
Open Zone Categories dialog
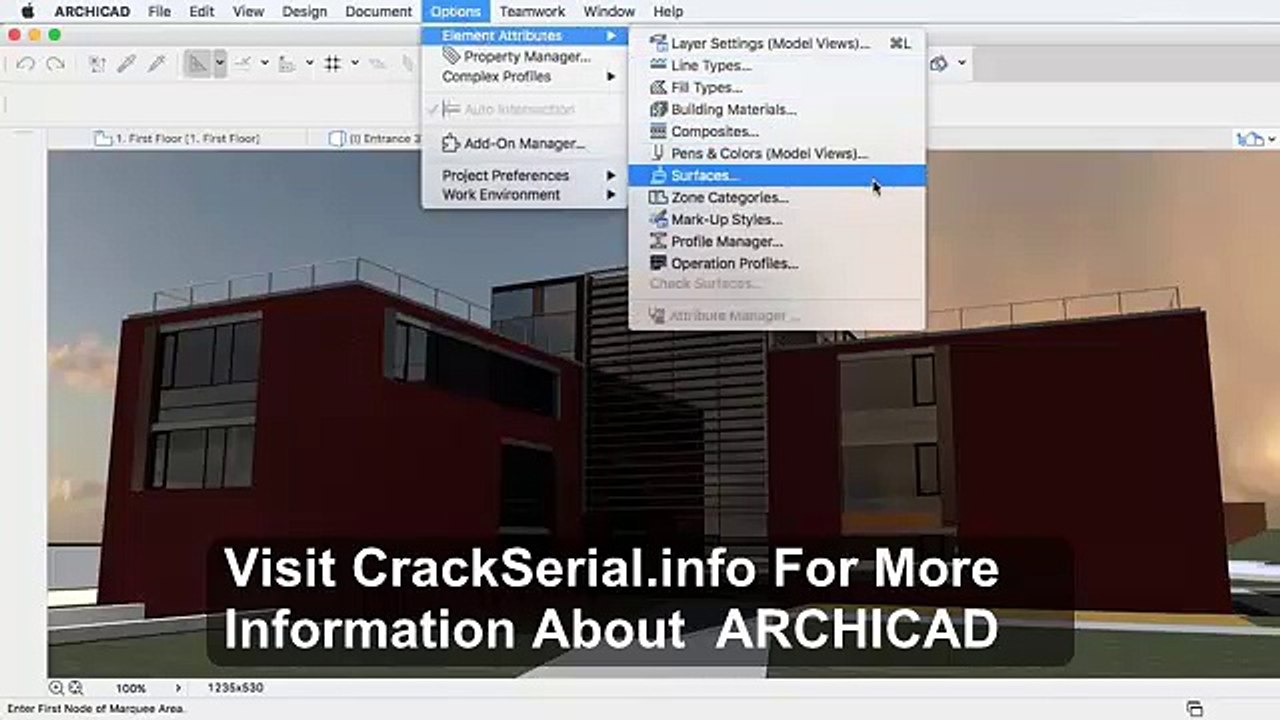[x=777, y=197]
